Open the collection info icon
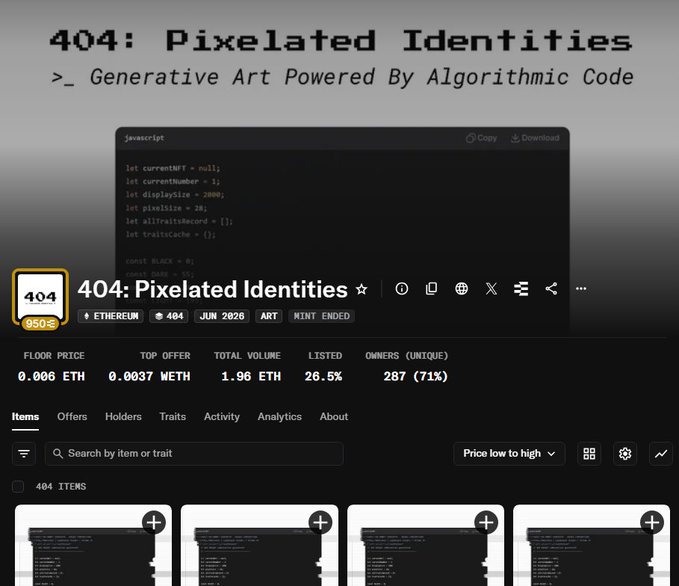Image resolution: width=679 pixels, height=586 pixels. click(401, 288)
